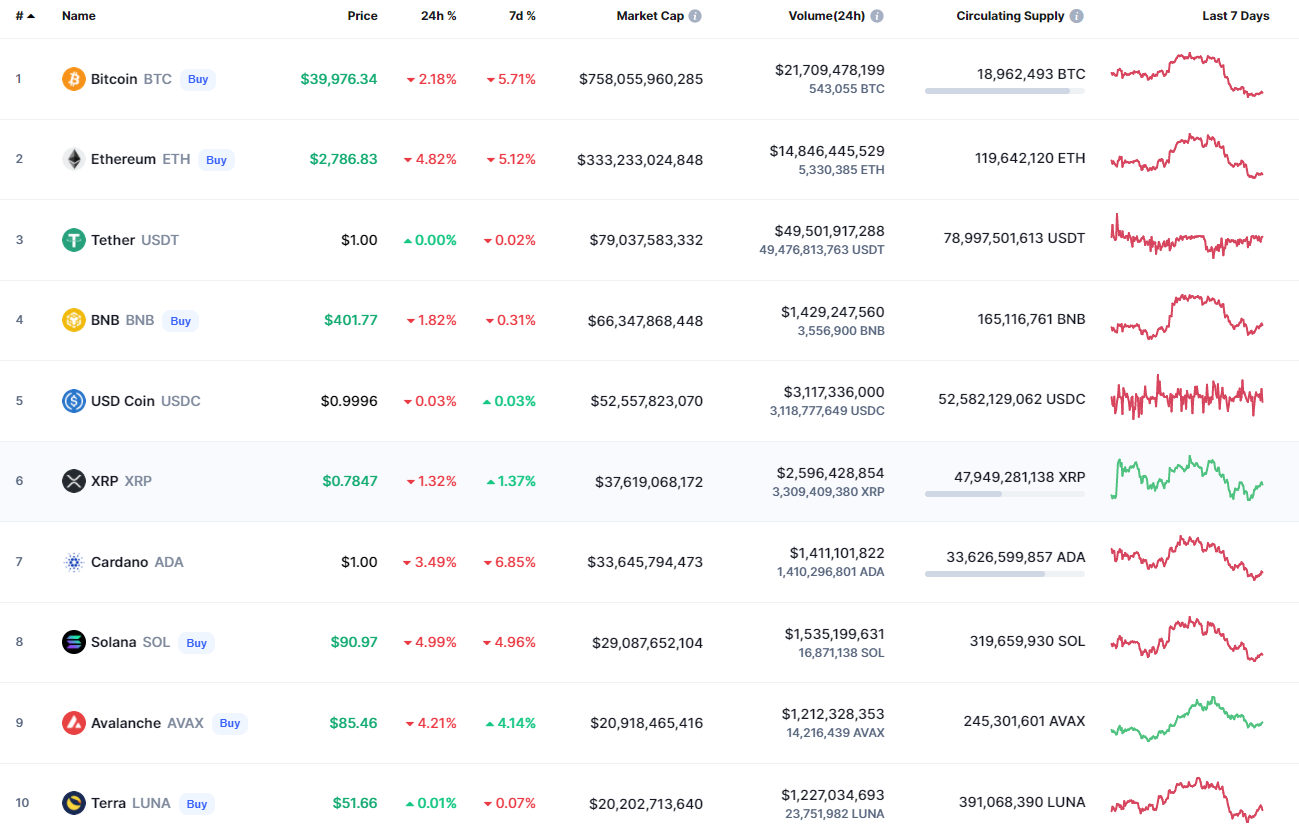
Task: Open the USD Coin name link
Action: click(x=122, y=401)
